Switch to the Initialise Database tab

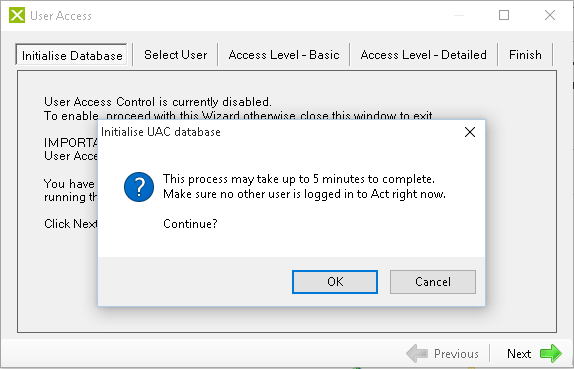[72, 55]
